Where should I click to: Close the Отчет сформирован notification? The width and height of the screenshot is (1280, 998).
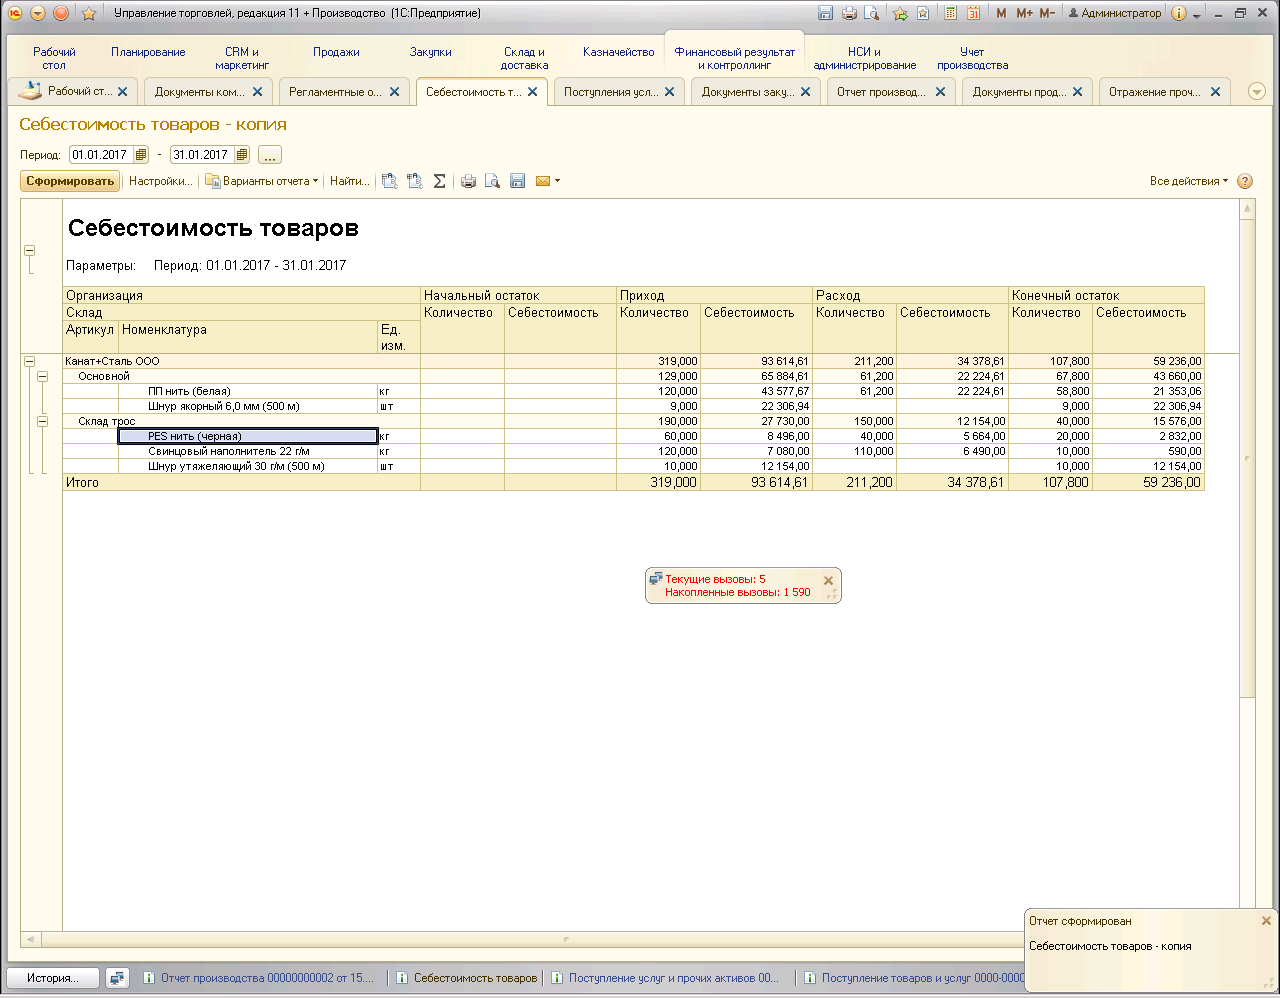click(1266, 921)
